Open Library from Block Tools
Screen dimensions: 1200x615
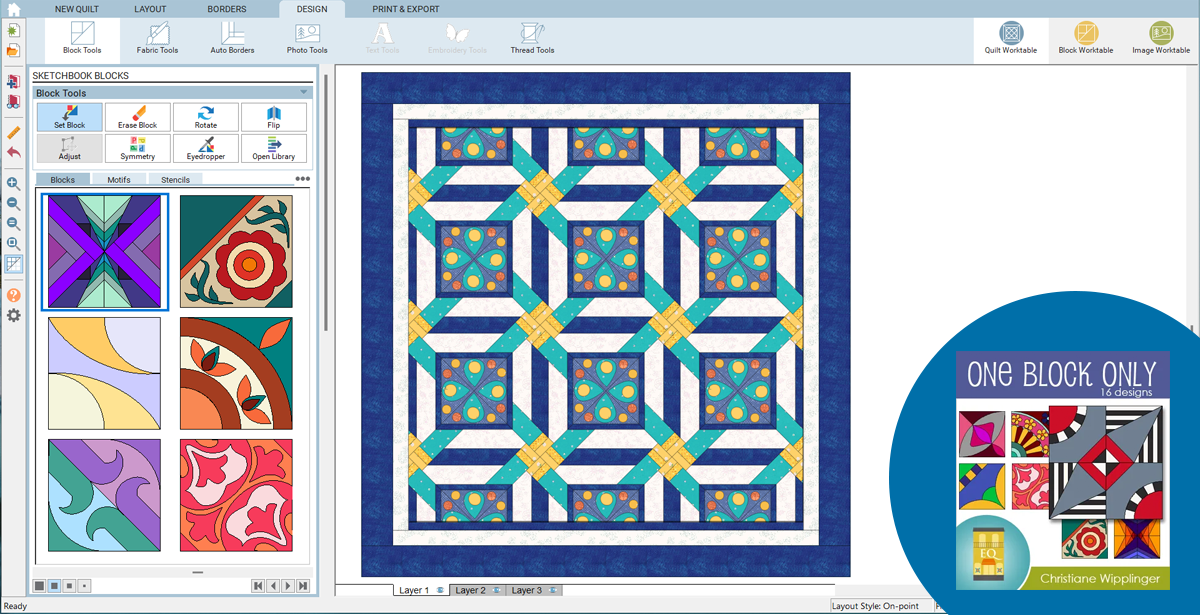pos(273,148)
